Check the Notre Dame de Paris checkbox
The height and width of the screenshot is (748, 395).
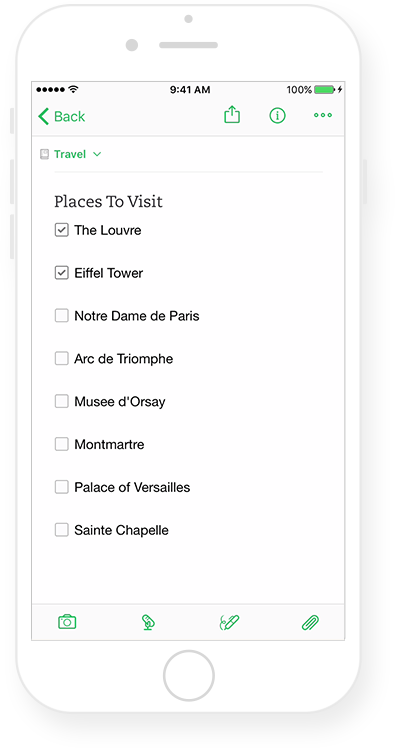pos(62,316)
